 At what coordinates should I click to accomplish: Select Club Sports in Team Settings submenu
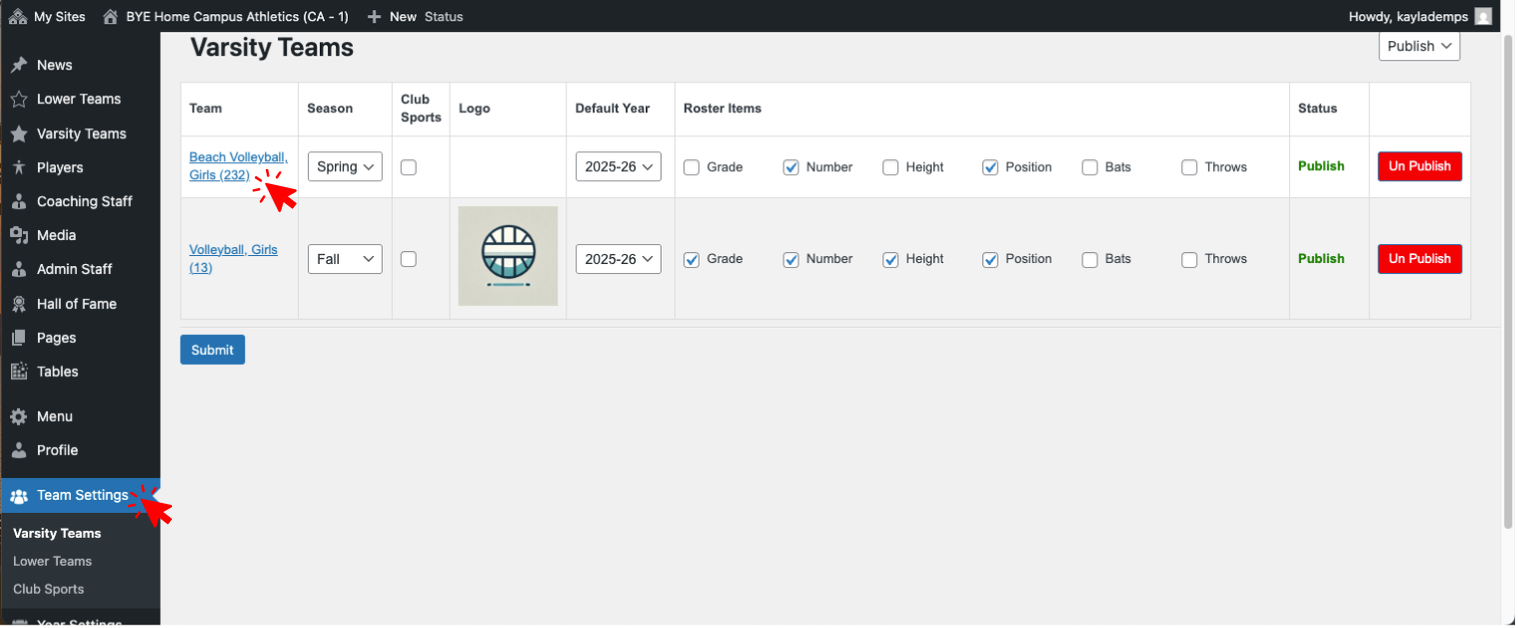pyautogui.click(x=48, y=589)
